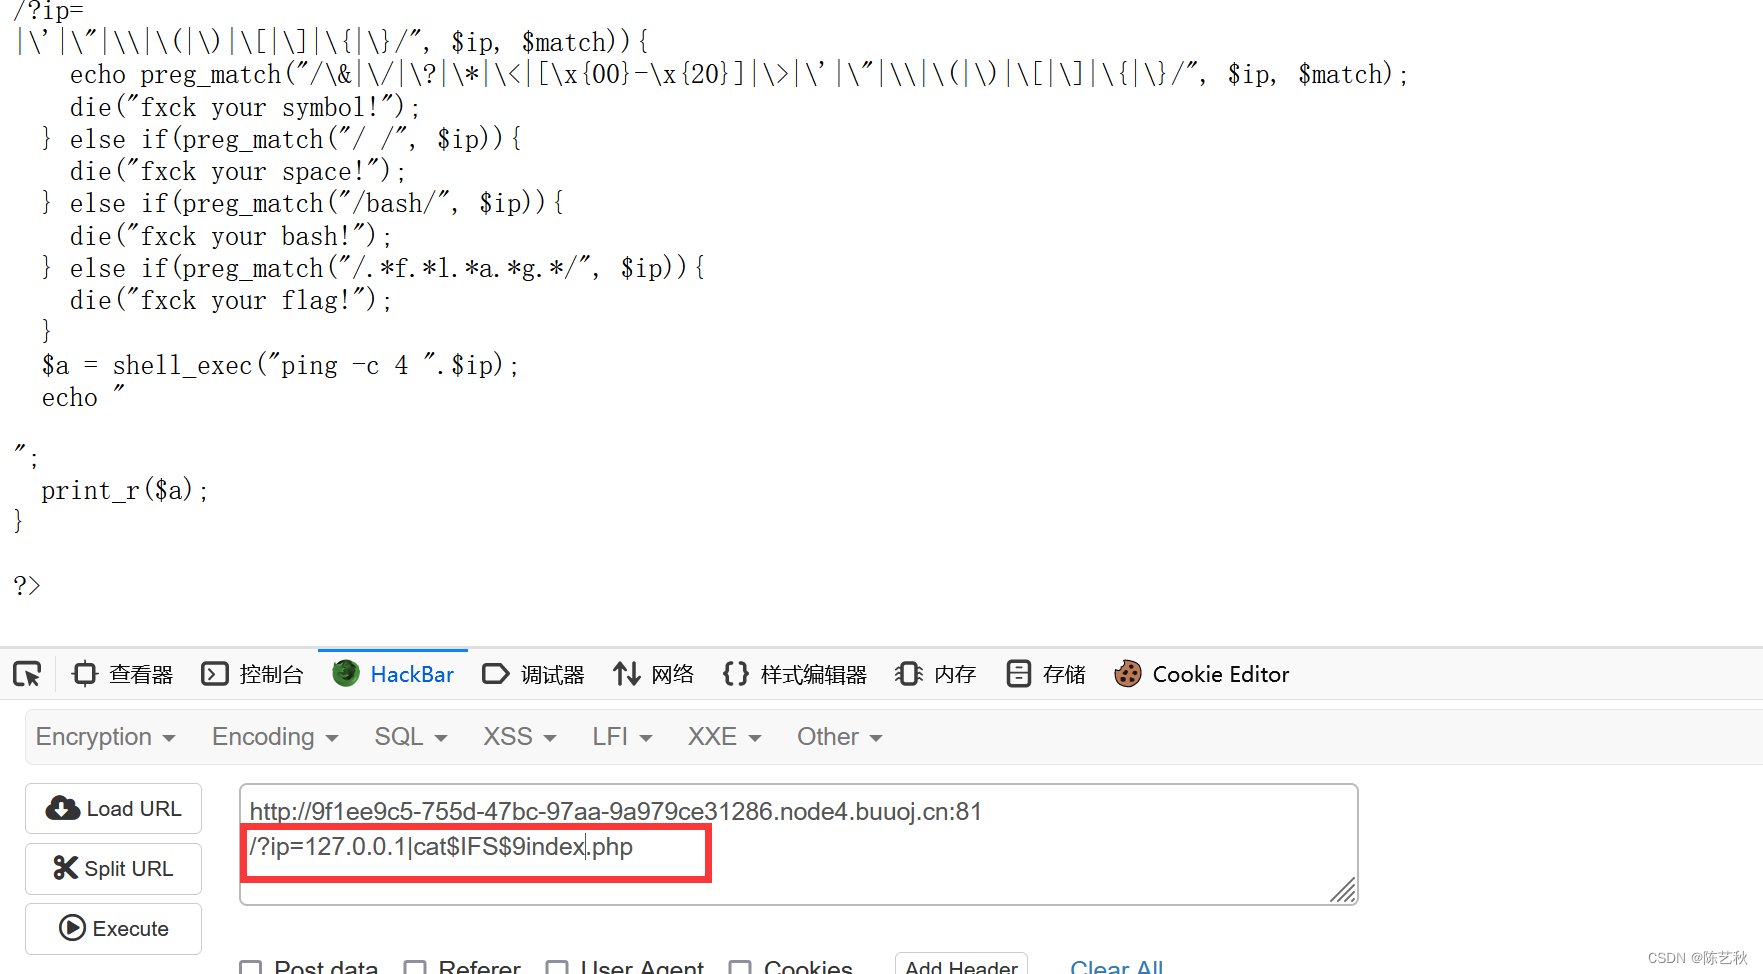Click the Storage document icon
1763x974 pixels.
[x=1018, y=674]
